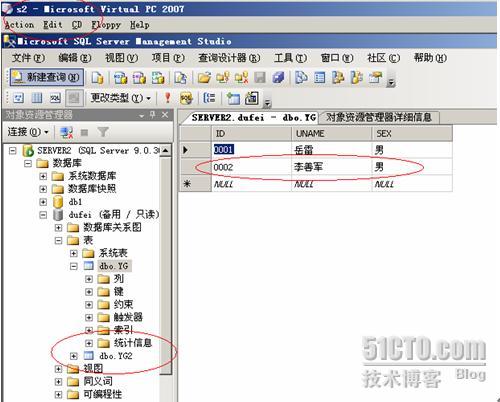Expand the dbo.YG2 table node
Screen dimensions: 500x402
tap(74, 356)
